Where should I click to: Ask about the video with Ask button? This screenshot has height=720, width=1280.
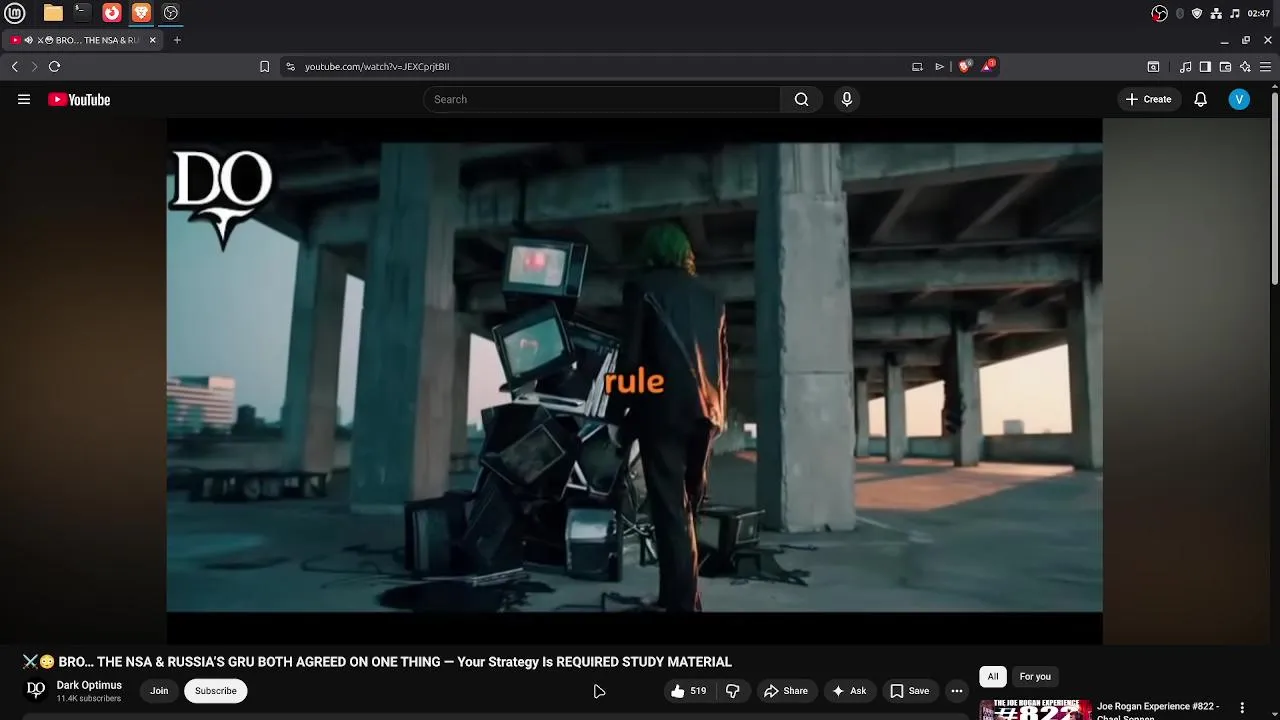pos(849,691)
